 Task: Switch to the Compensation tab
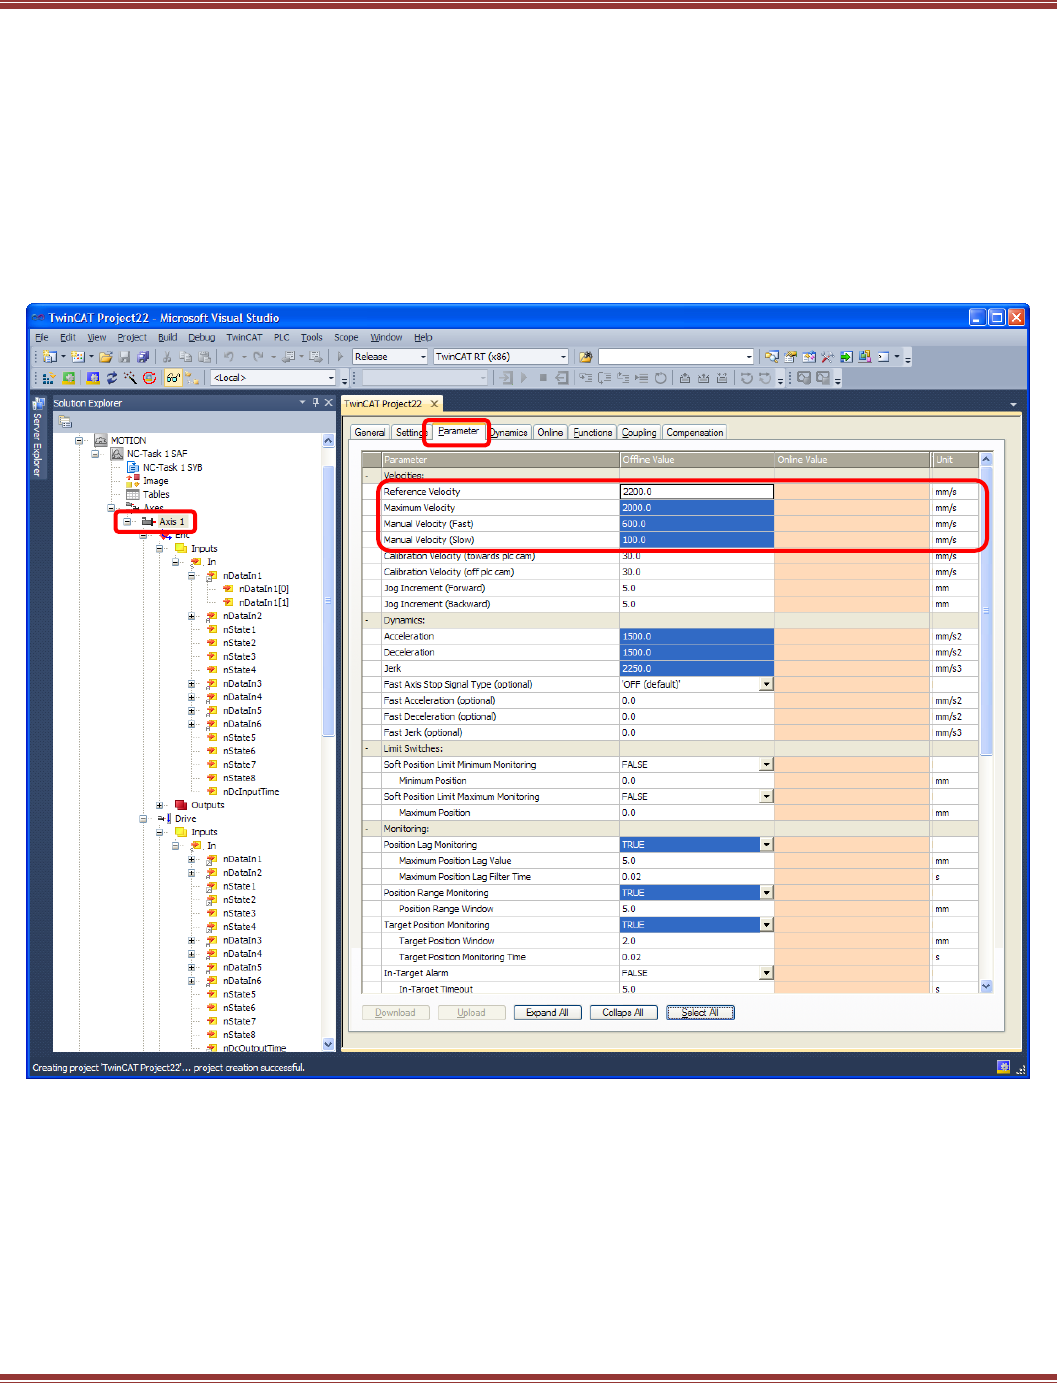[695, 433]
